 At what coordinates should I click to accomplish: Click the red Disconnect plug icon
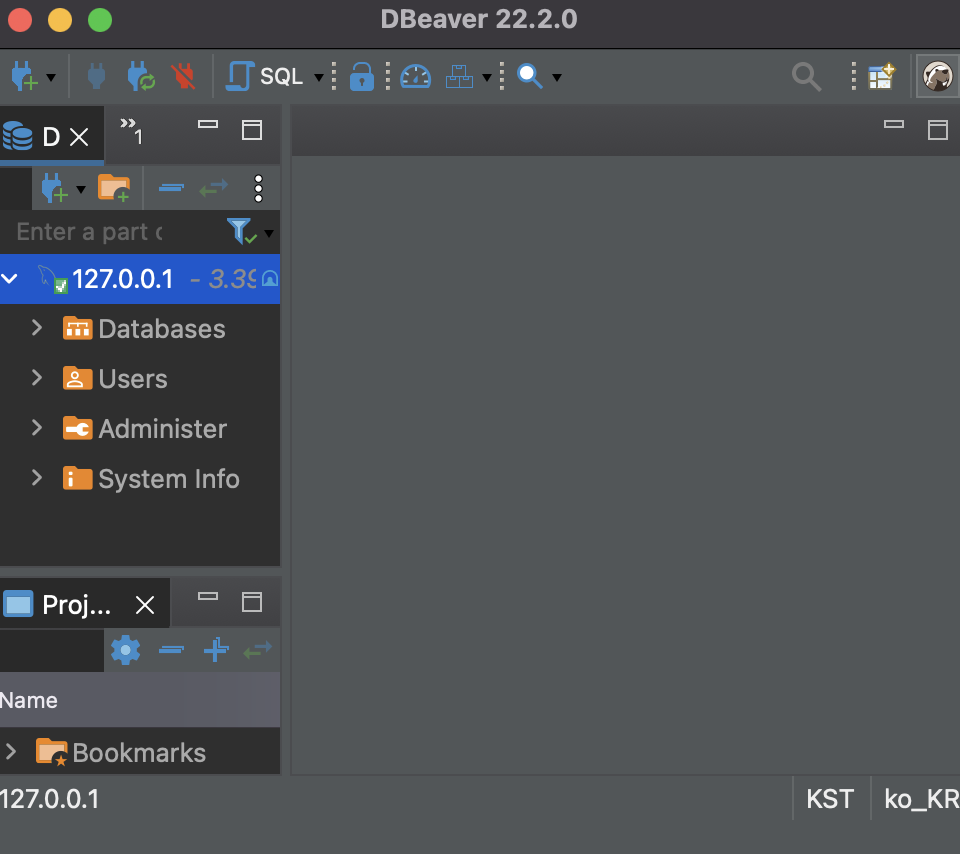[184, 77]
